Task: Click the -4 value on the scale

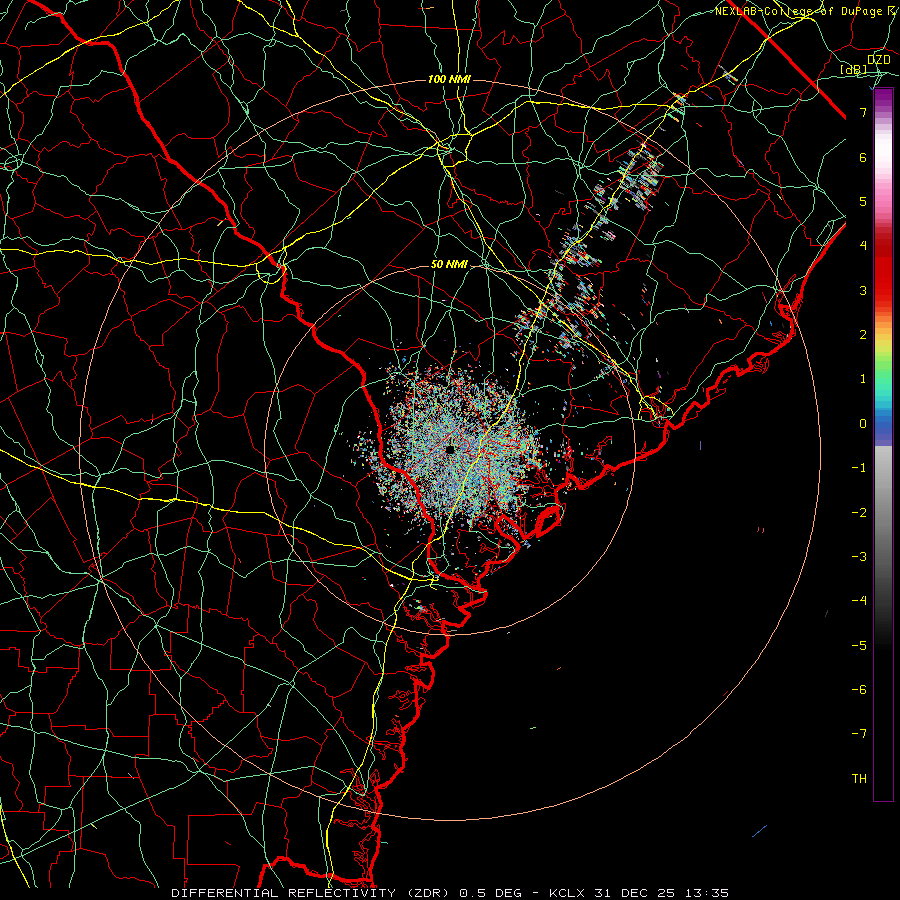Action: [x=859, y=601]
